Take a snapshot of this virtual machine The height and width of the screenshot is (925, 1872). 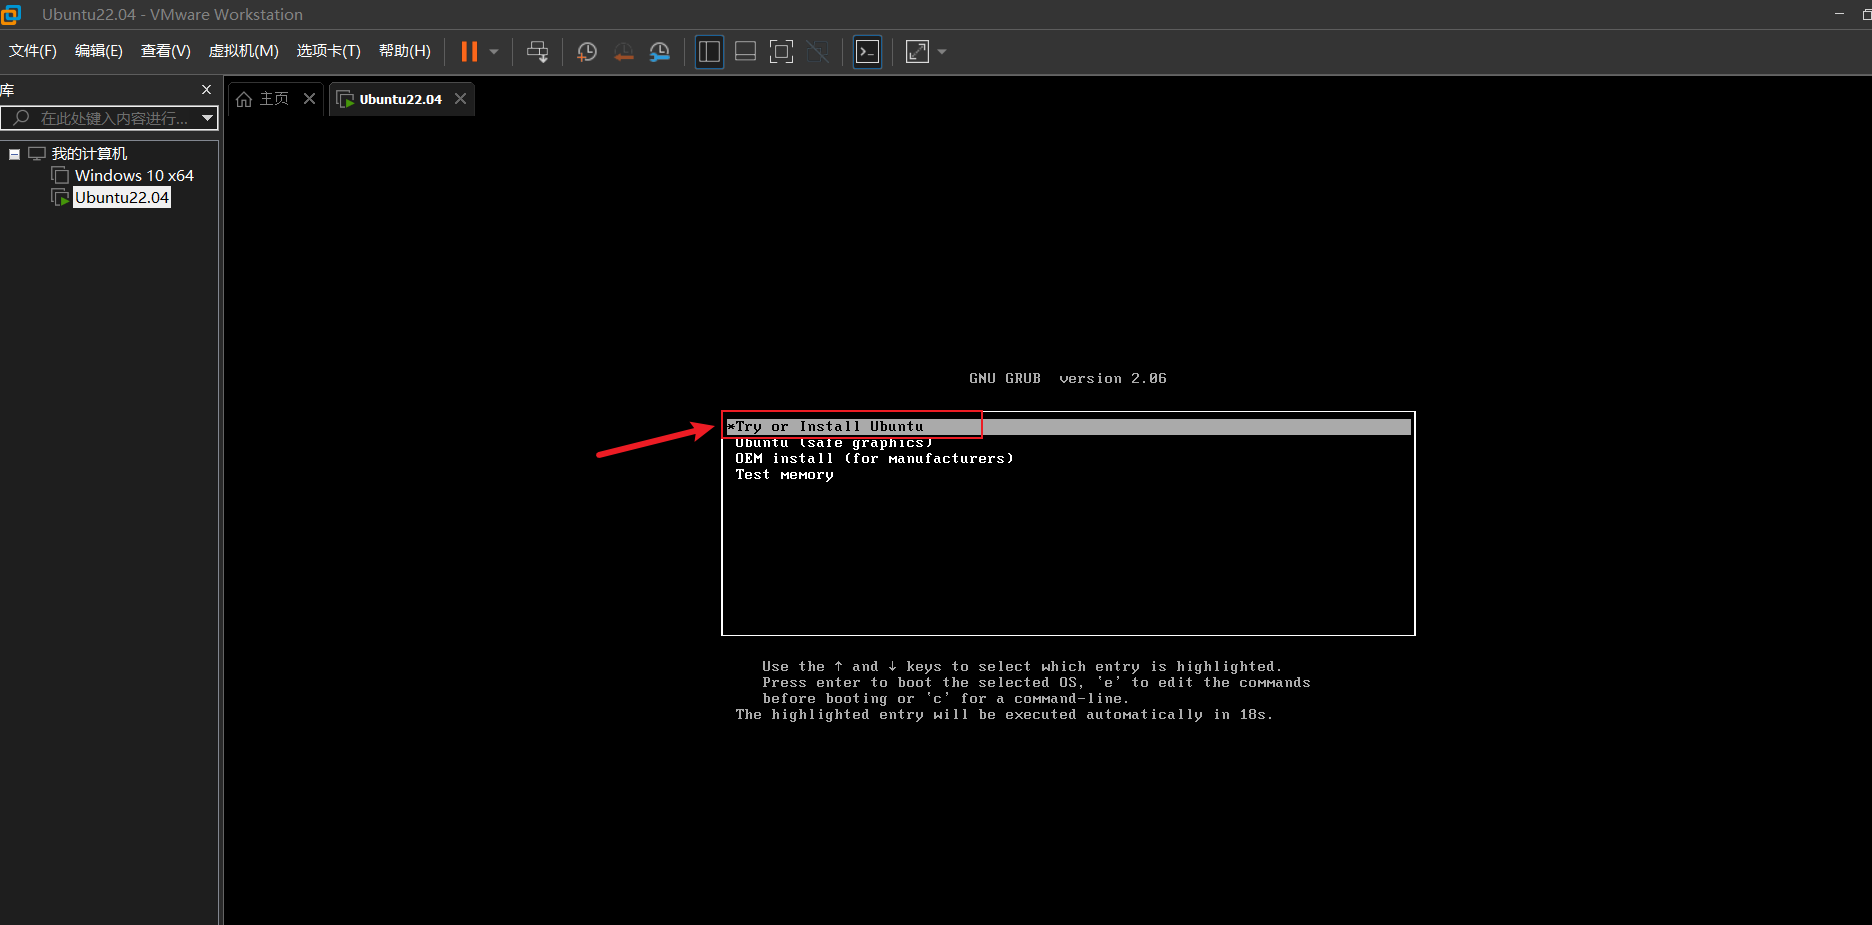pos(587,52)
